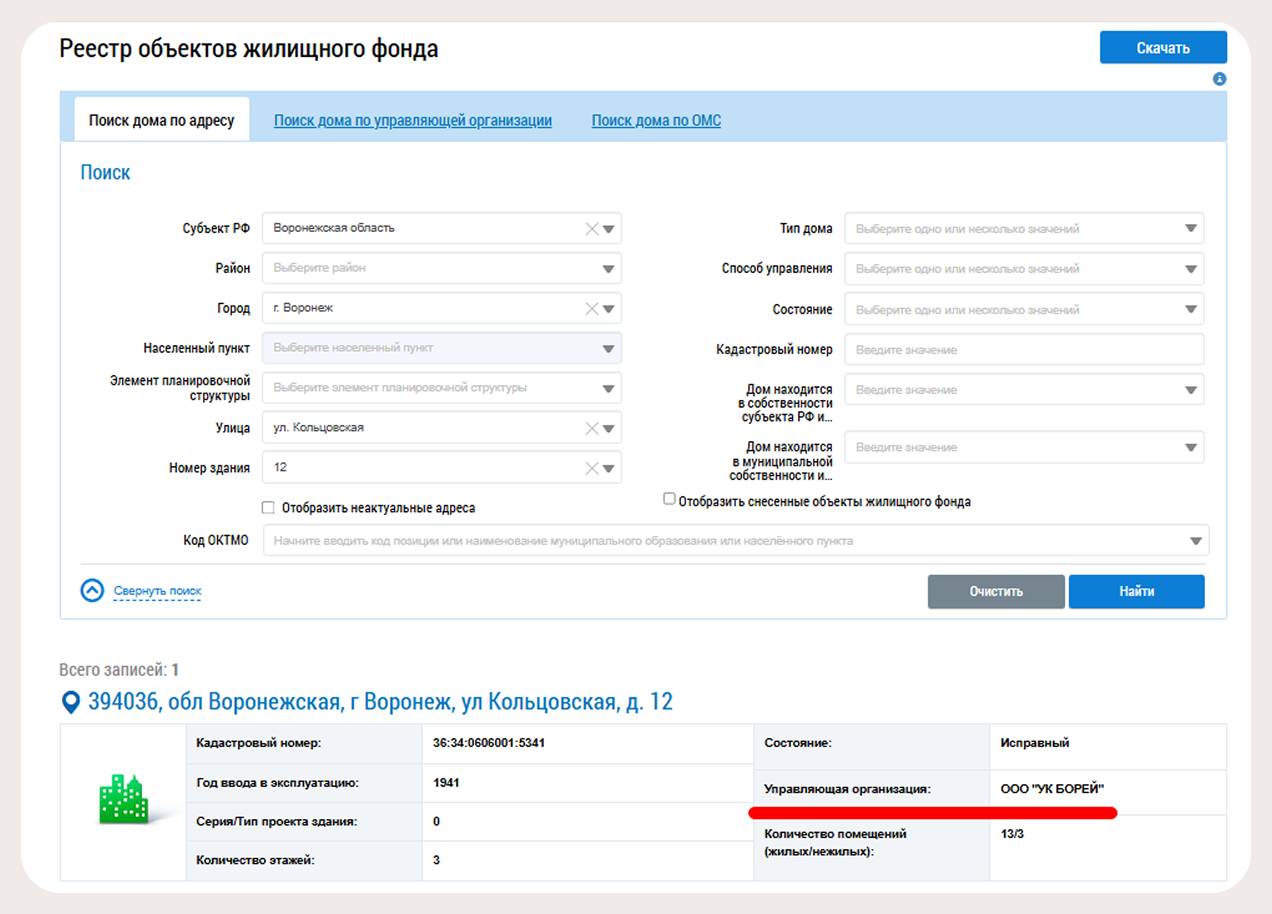Viewport: 1272px width, 914px height.
Task: Clear the Город field using X icon
Action: click(x=592, y=309)
